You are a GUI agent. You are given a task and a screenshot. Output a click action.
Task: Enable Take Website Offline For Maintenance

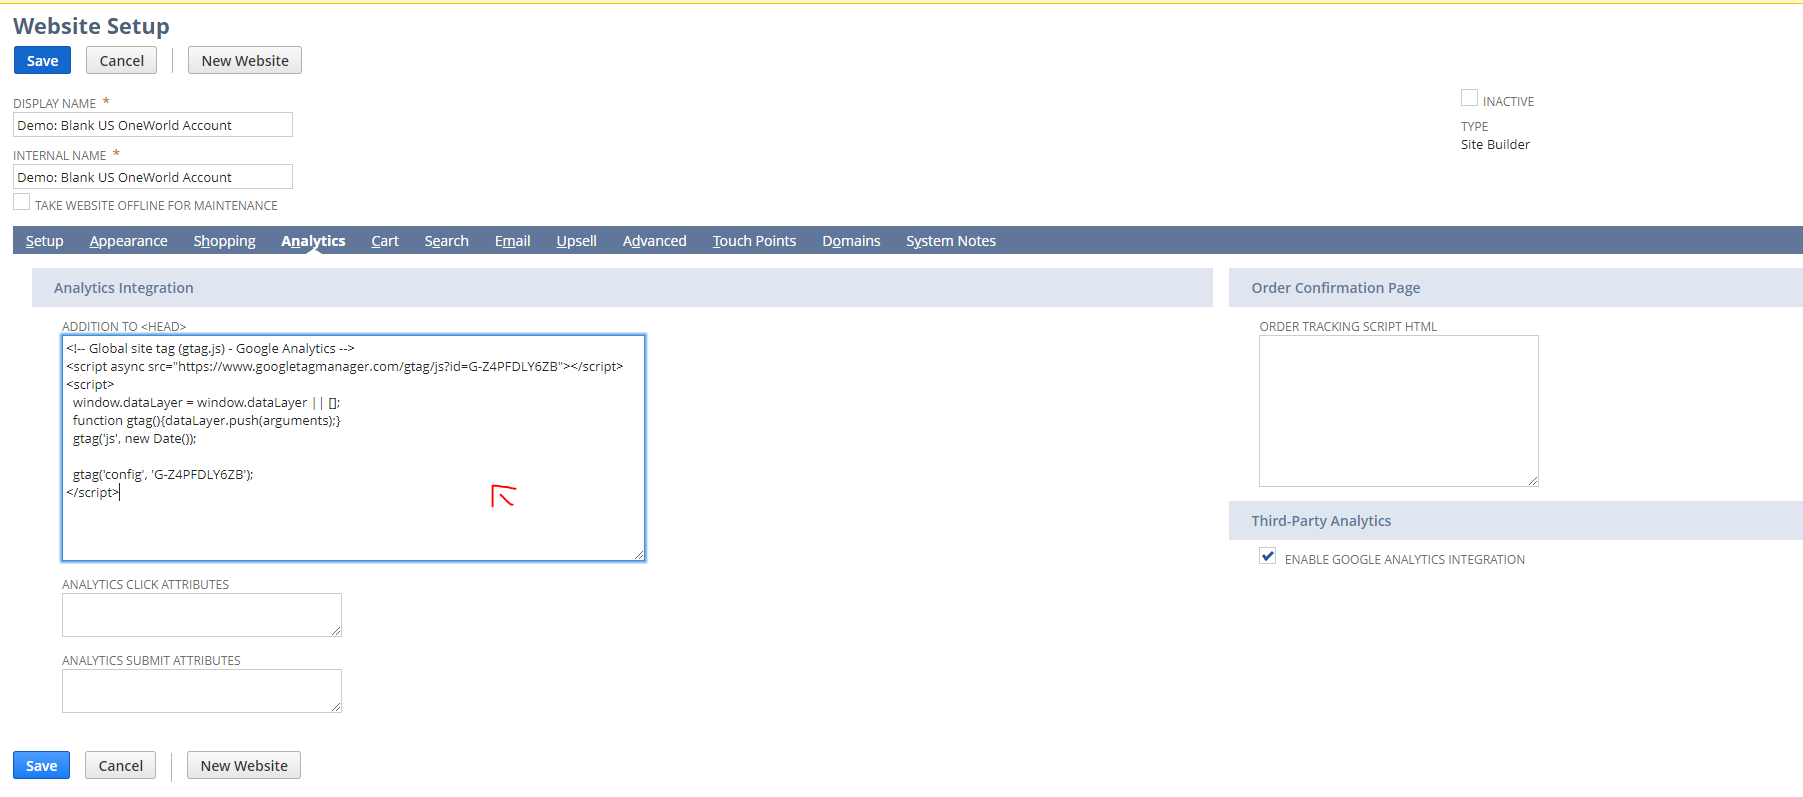[x=21, y=202]
